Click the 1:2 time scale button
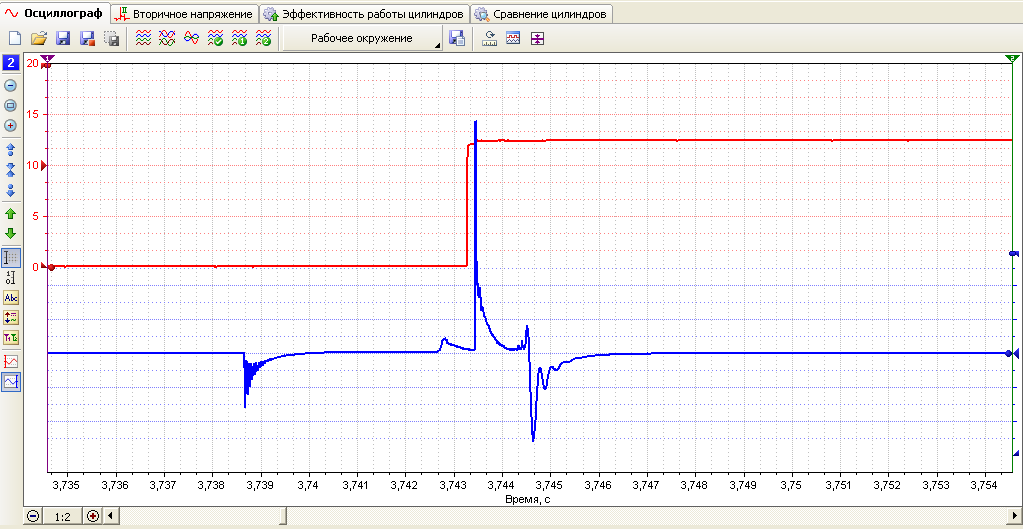Viewport: 1023px width, 529px height. click(x=63, y=517)
